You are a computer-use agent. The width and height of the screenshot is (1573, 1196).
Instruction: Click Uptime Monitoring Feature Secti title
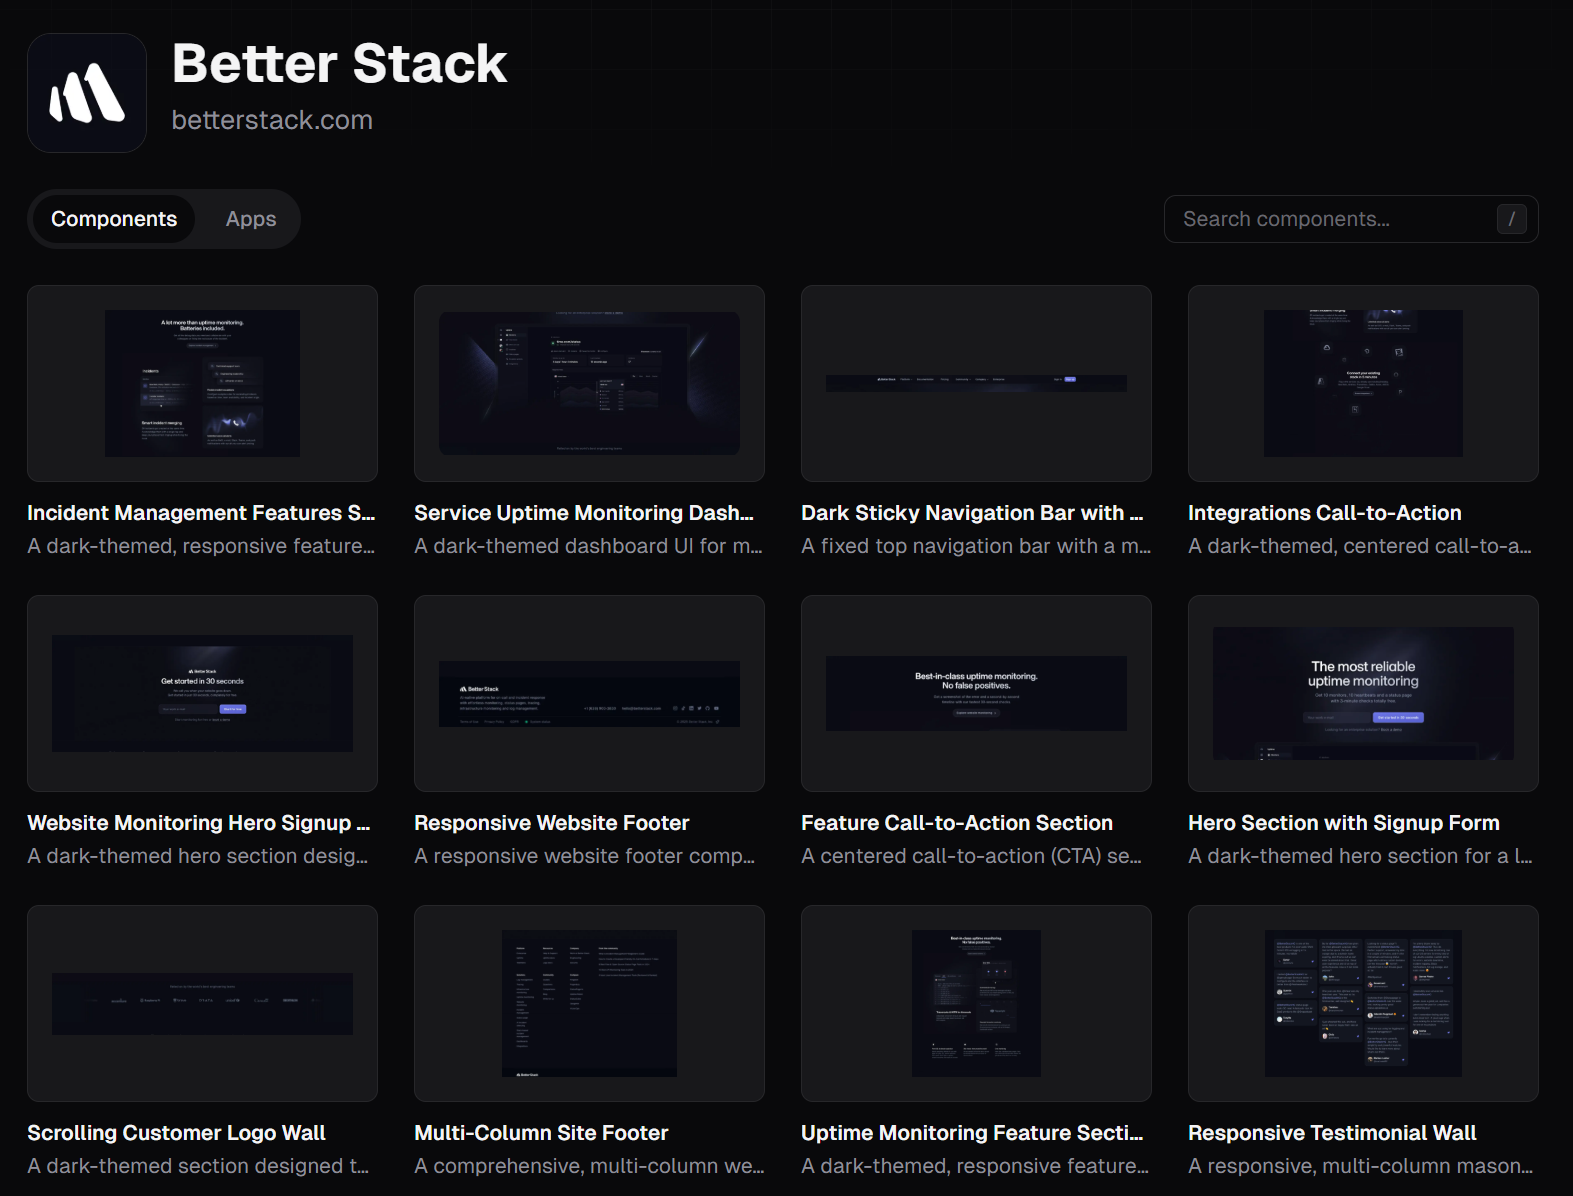972,1133
